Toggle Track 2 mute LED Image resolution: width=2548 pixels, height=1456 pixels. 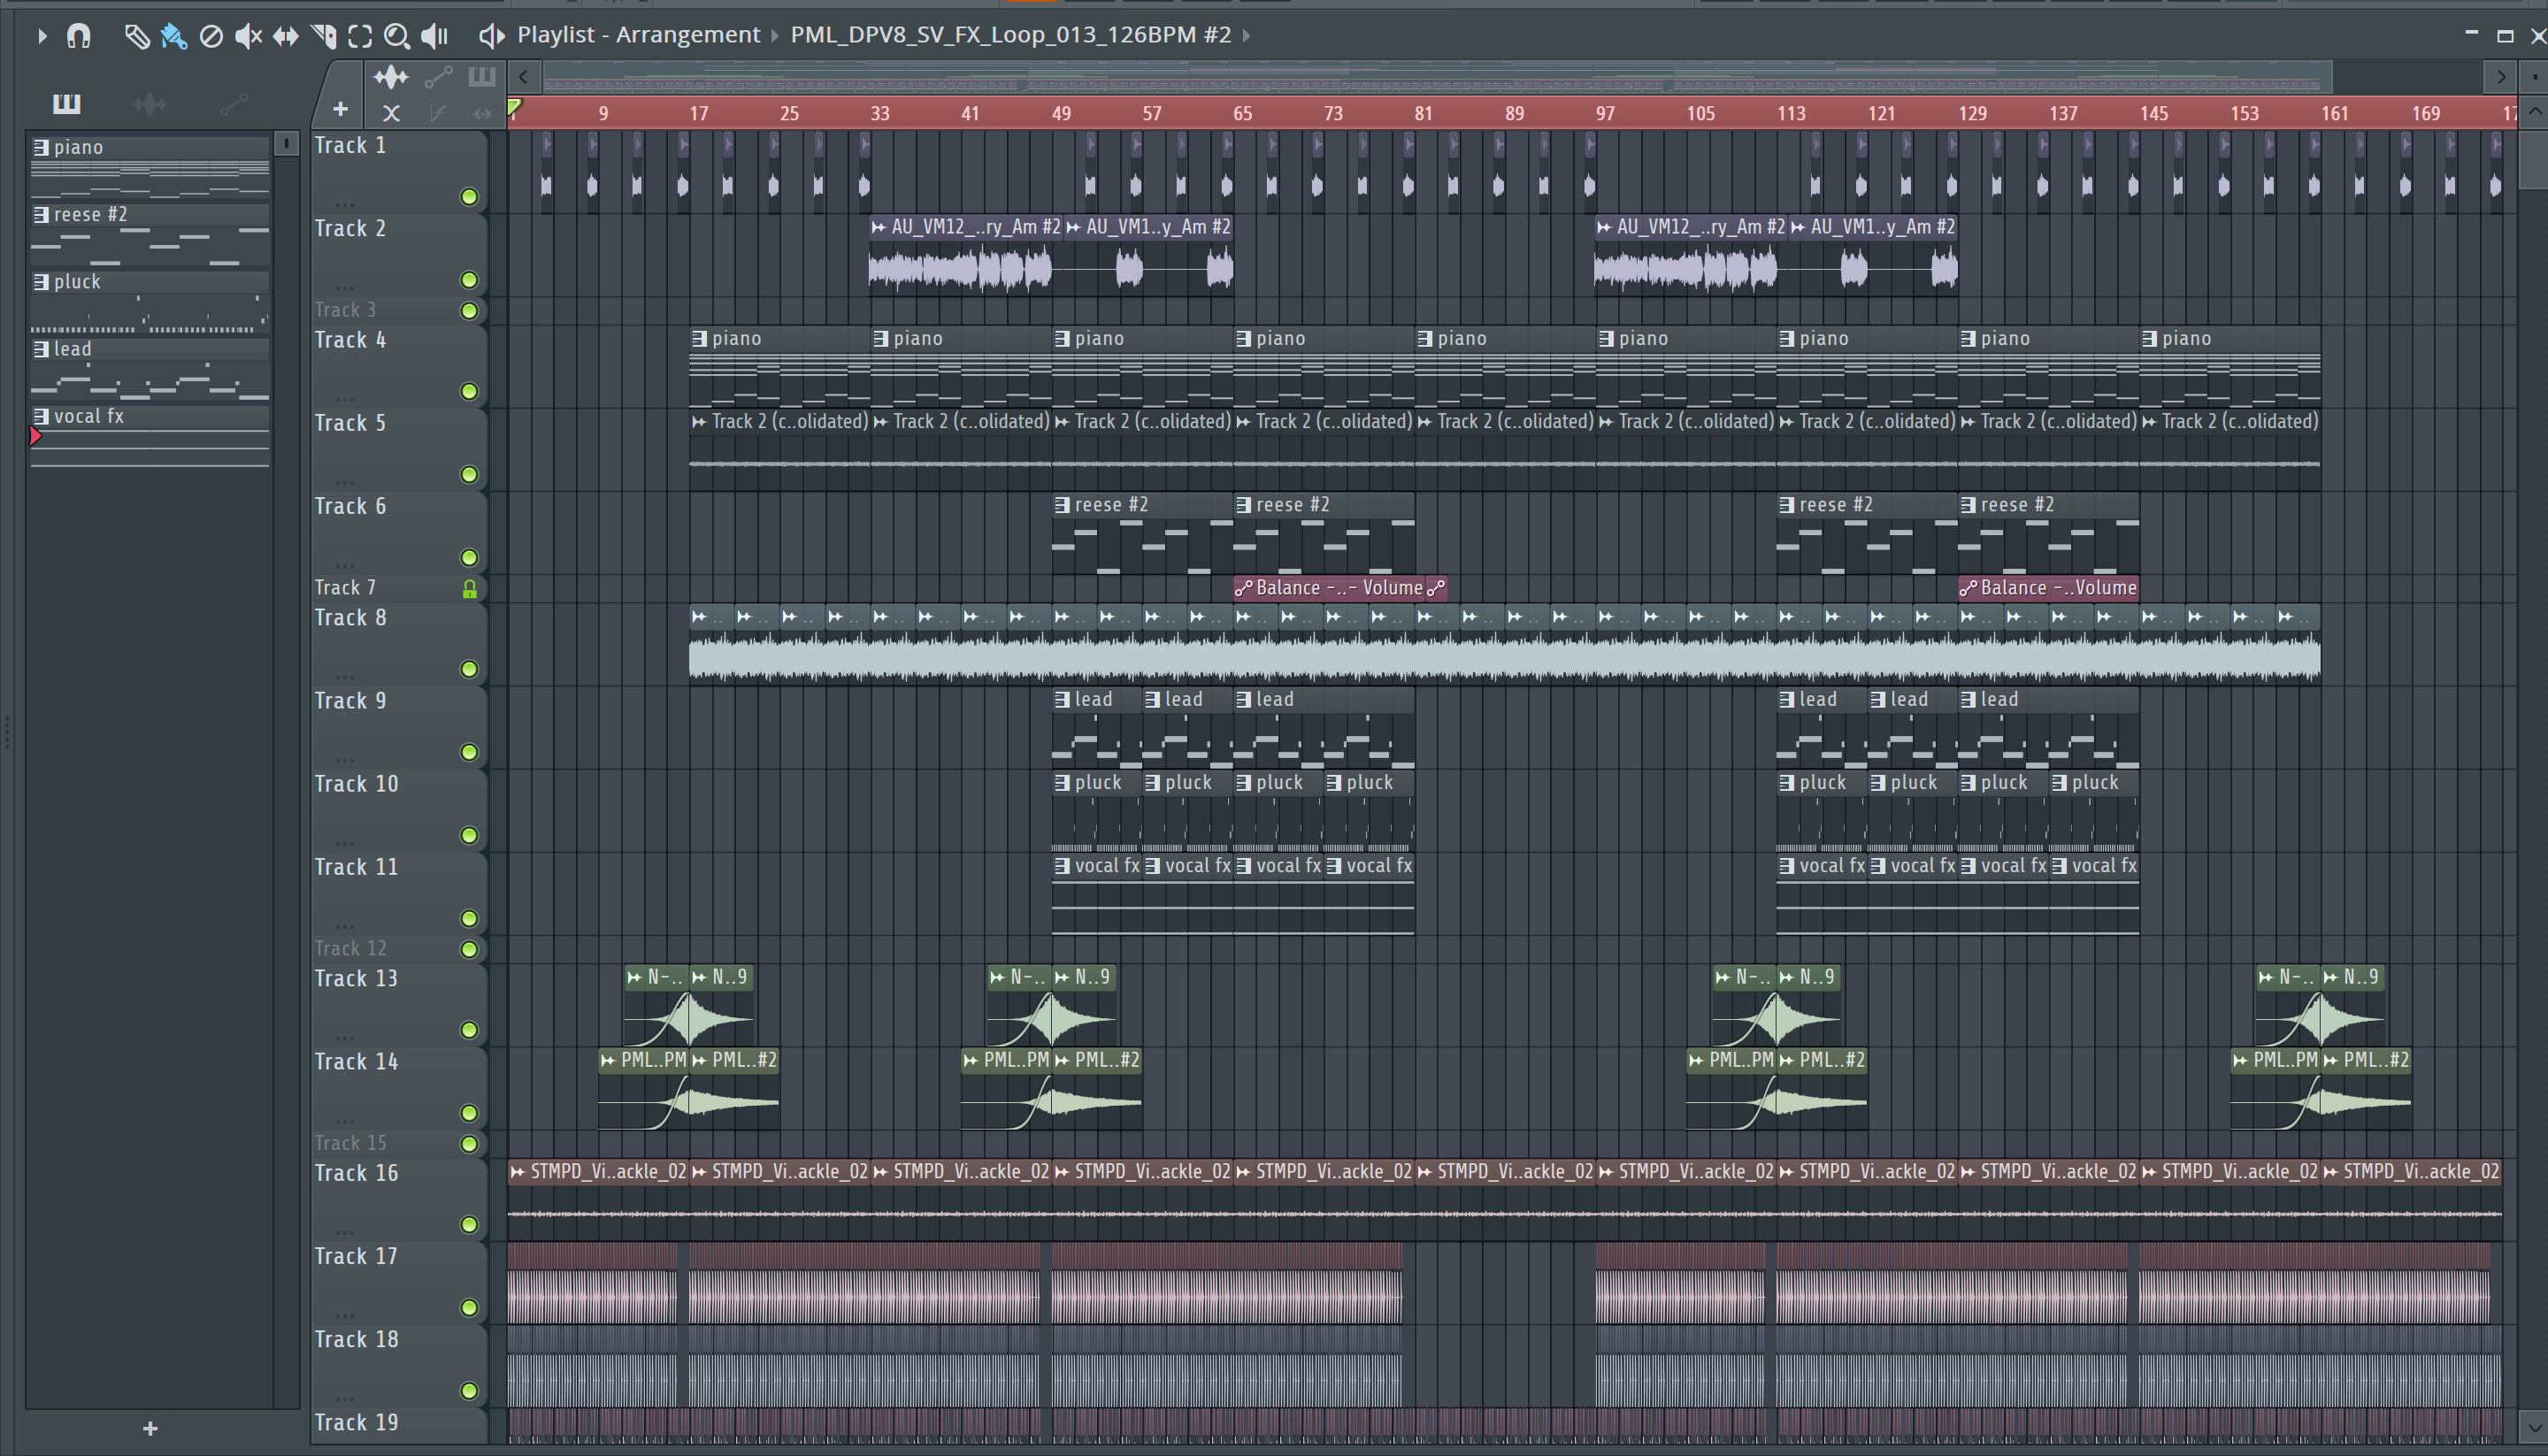click(469, 280)
